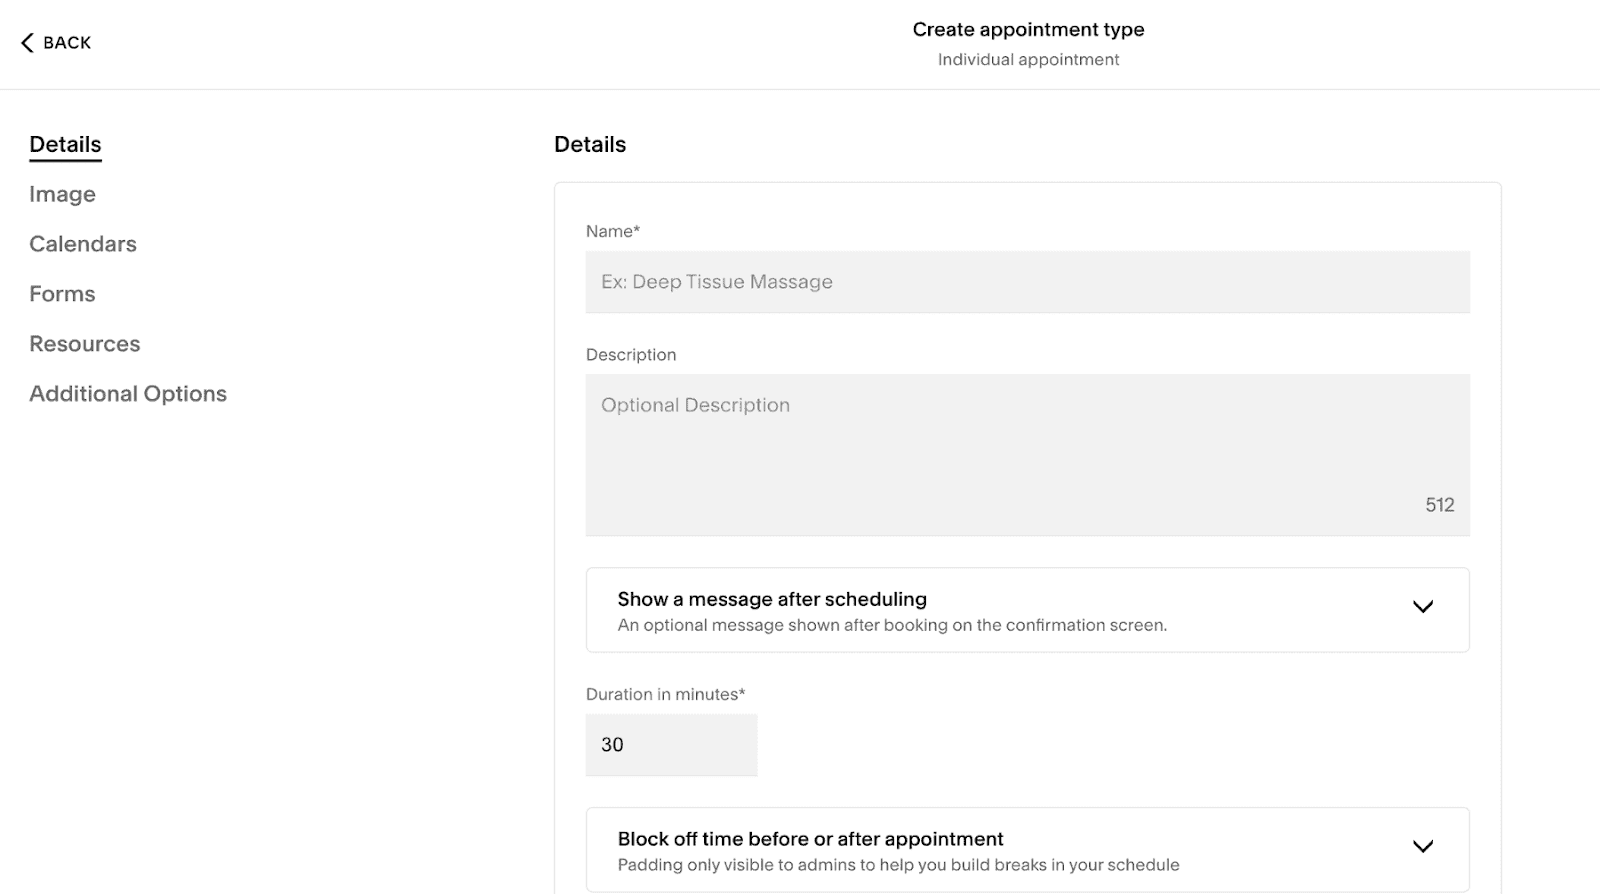
Task: Go to the 'Forms' section
Action: pyautogui.click(x=62, y=293)
